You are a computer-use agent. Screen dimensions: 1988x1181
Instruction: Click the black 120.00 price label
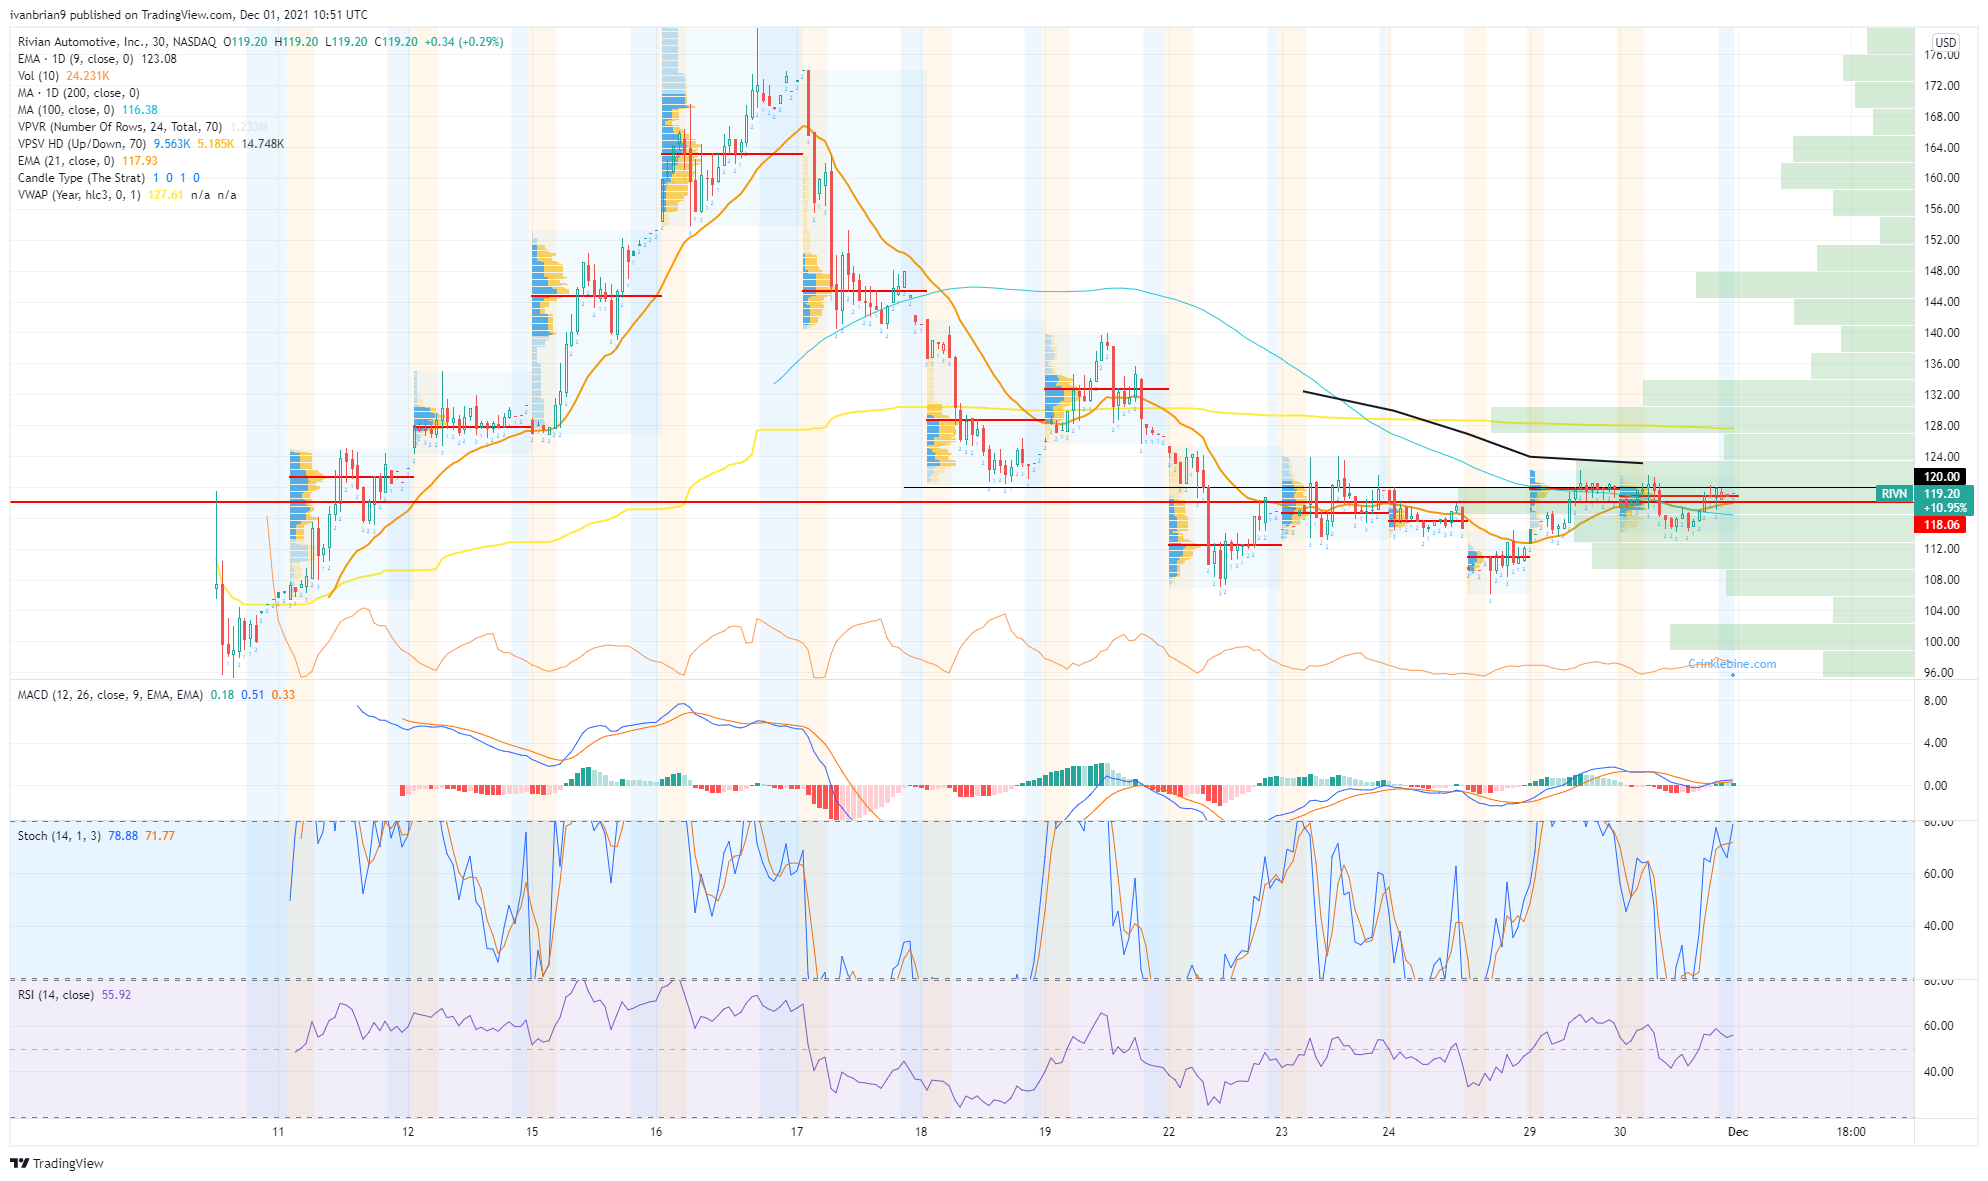click(1942, 477)
